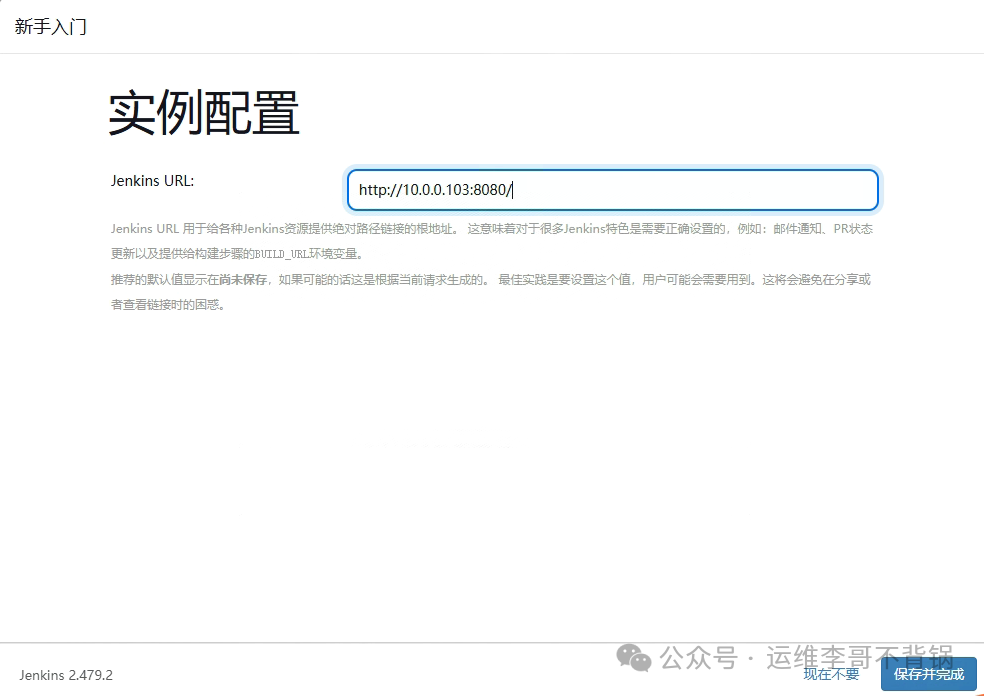Click the 现在不要 link
984x696 pixels.
pyautogui.click(x=832, y=674)
